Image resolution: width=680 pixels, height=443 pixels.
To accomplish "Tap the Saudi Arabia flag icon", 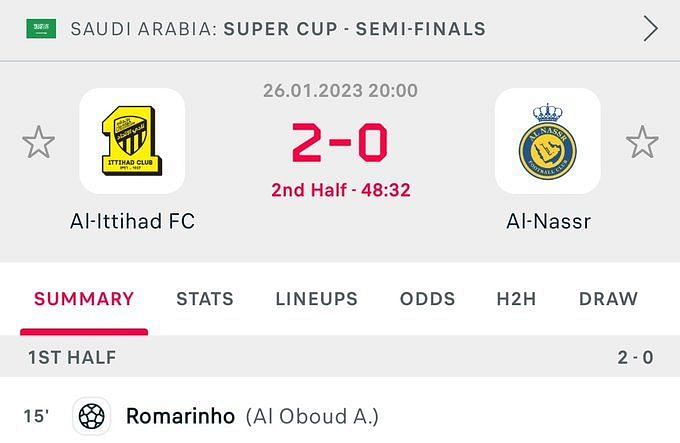I will tap(41, 29).
